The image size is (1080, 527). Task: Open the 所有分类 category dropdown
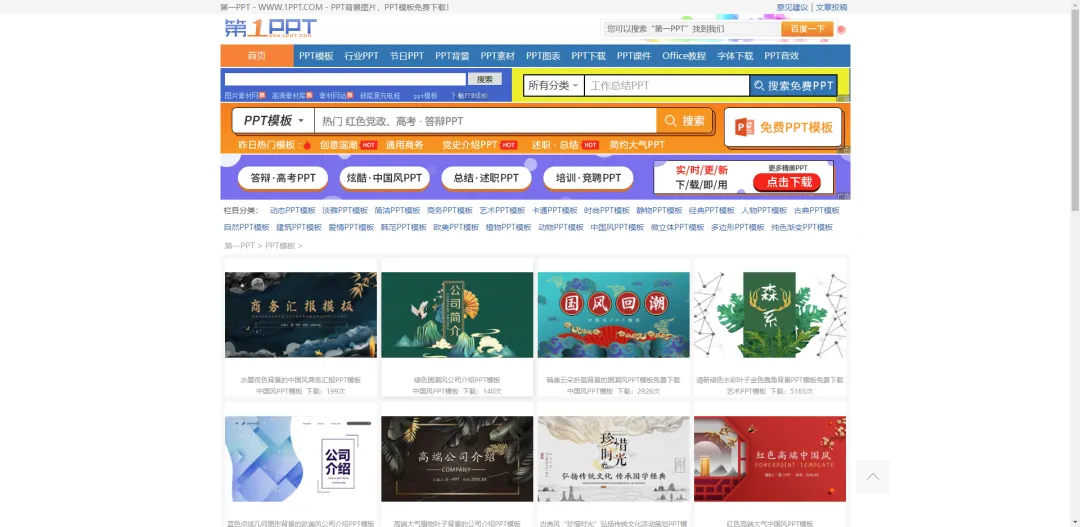[554, 85]
